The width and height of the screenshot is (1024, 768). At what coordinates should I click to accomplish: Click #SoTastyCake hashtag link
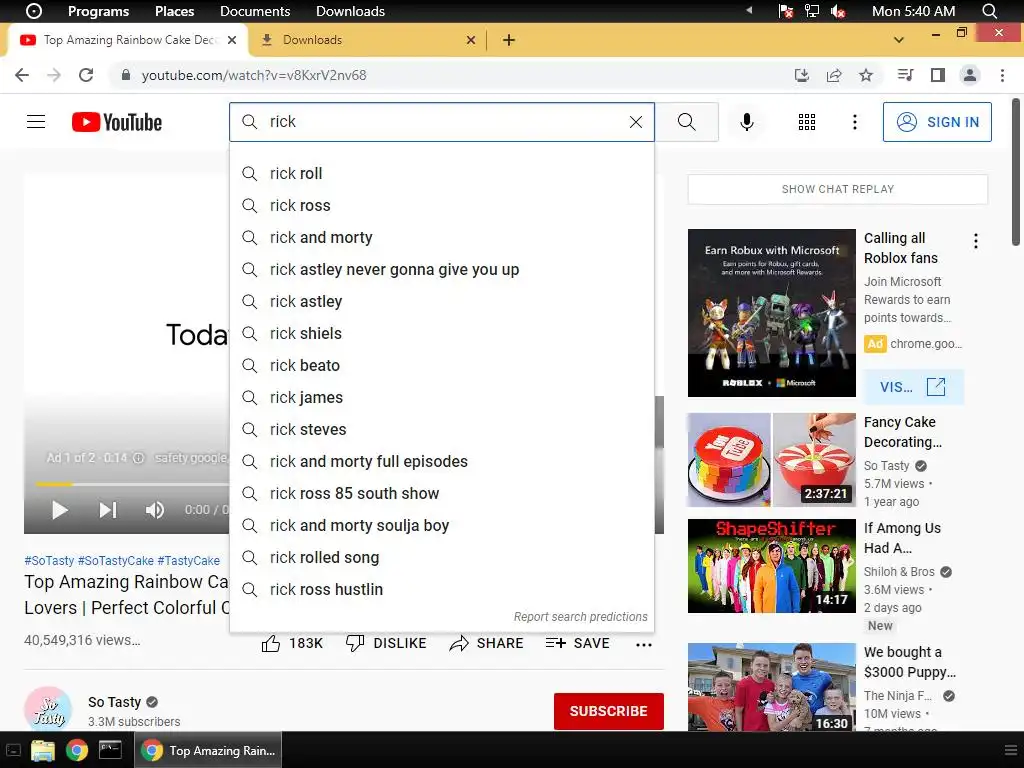pos(116,560)
